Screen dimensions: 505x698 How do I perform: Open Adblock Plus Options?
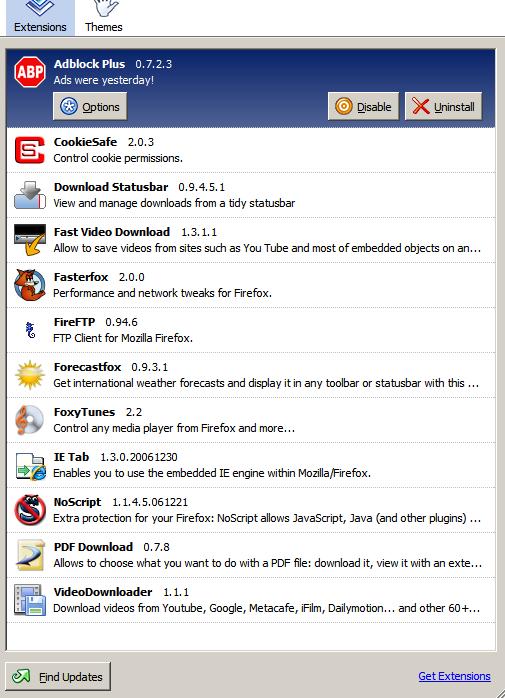click(90, 106)
